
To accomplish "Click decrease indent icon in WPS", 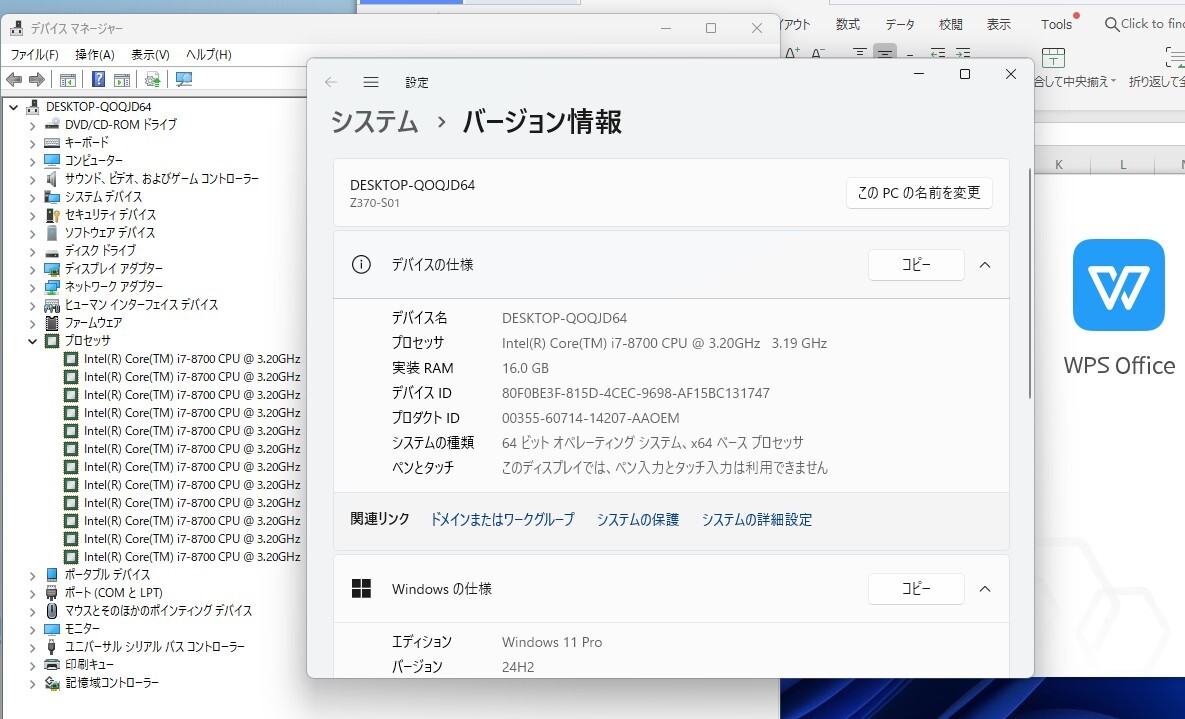I will [938, 54].
